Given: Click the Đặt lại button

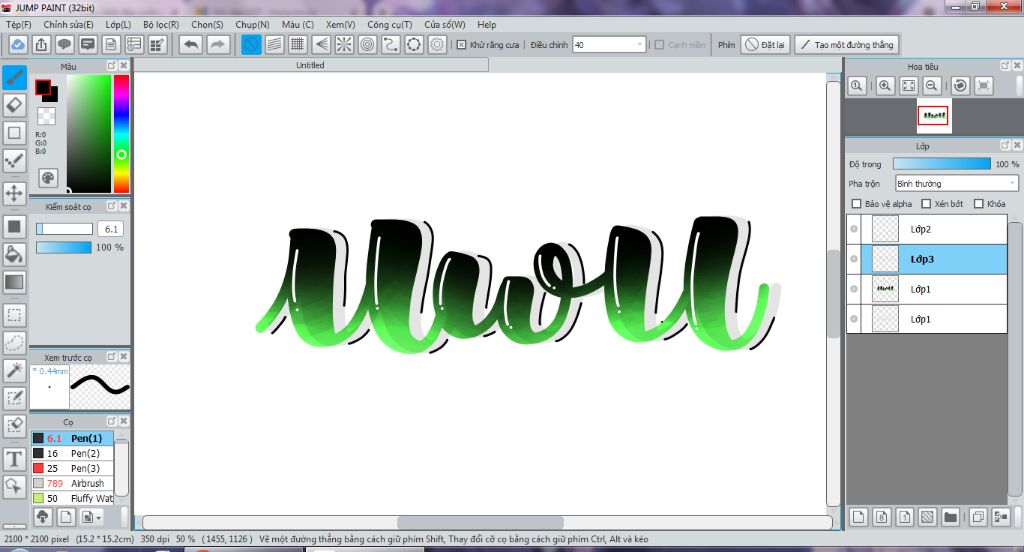Looking at the screenshot, I should point(765,44).
